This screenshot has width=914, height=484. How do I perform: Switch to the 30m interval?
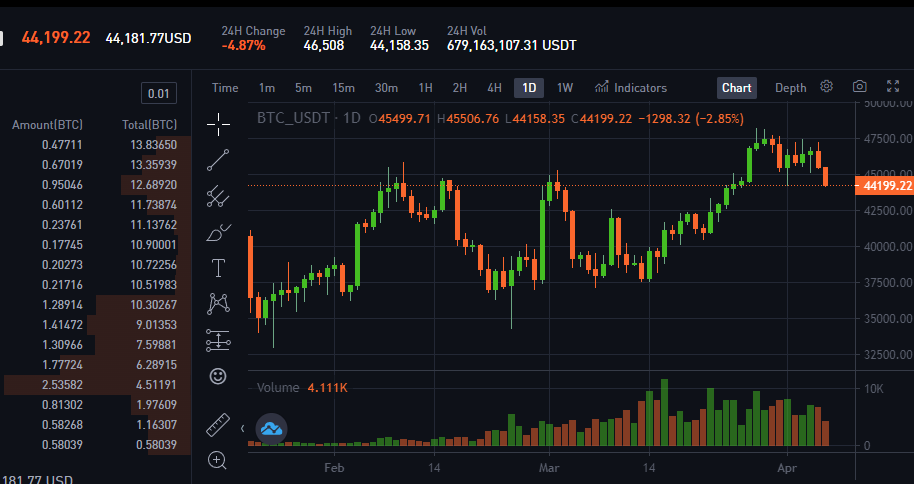click(386, 88)
